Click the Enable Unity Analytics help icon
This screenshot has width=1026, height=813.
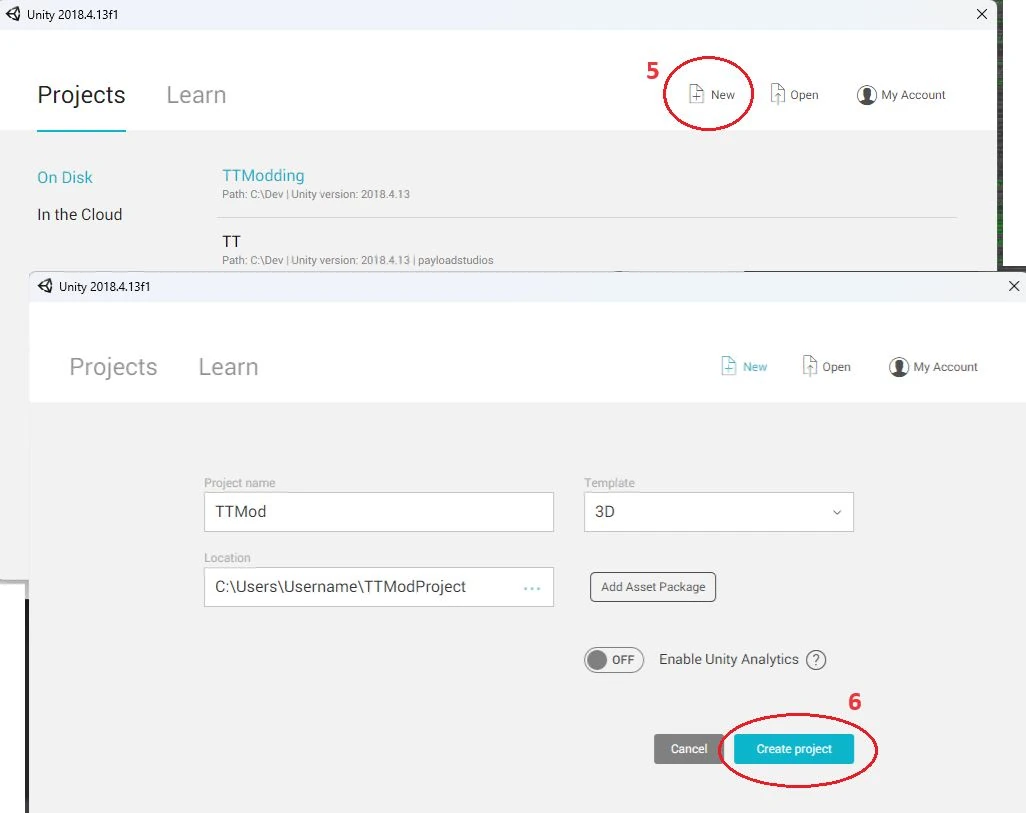click(x=816, y=660)
